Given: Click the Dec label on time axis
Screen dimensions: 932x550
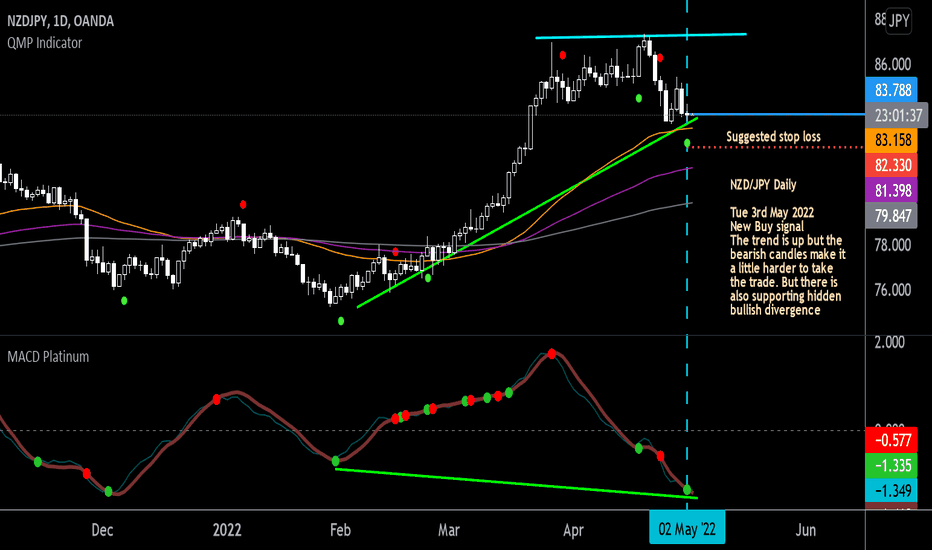Looking at the screenshot, I should [102, 530].
